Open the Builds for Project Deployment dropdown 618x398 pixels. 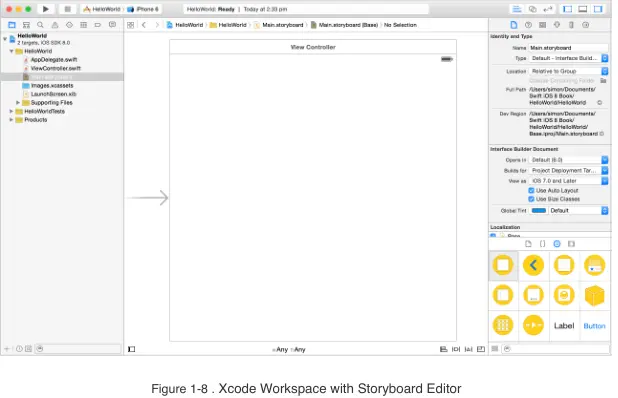tap(568, 171)
